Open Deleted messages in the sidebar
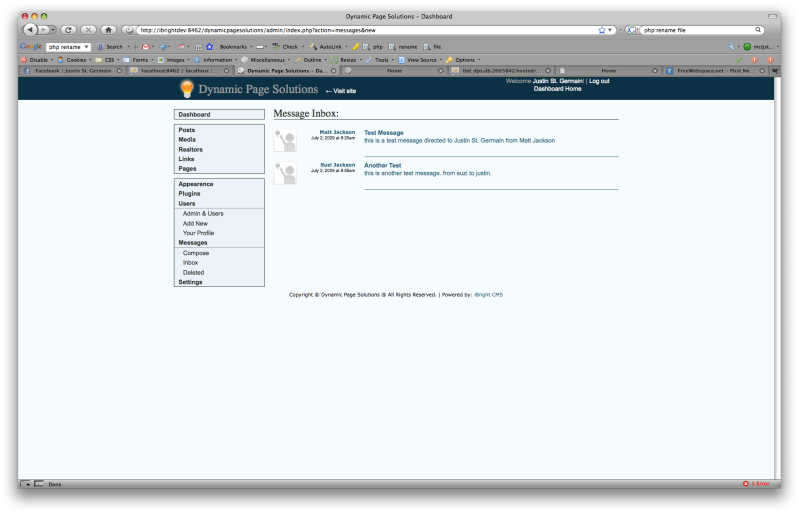The width and height of the screenshot is (799, 513). pyautogui.click(x=193, y=273)
